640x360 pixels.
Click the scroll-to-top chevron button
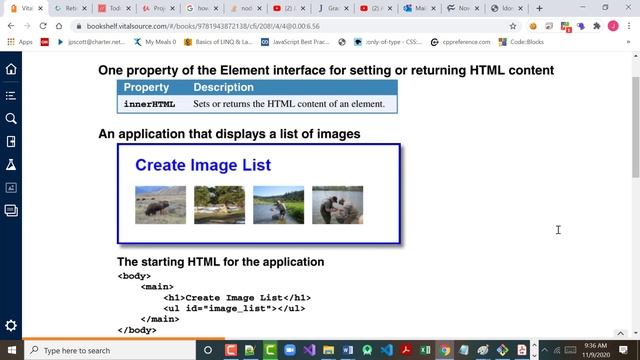click(x=621, y=333)
